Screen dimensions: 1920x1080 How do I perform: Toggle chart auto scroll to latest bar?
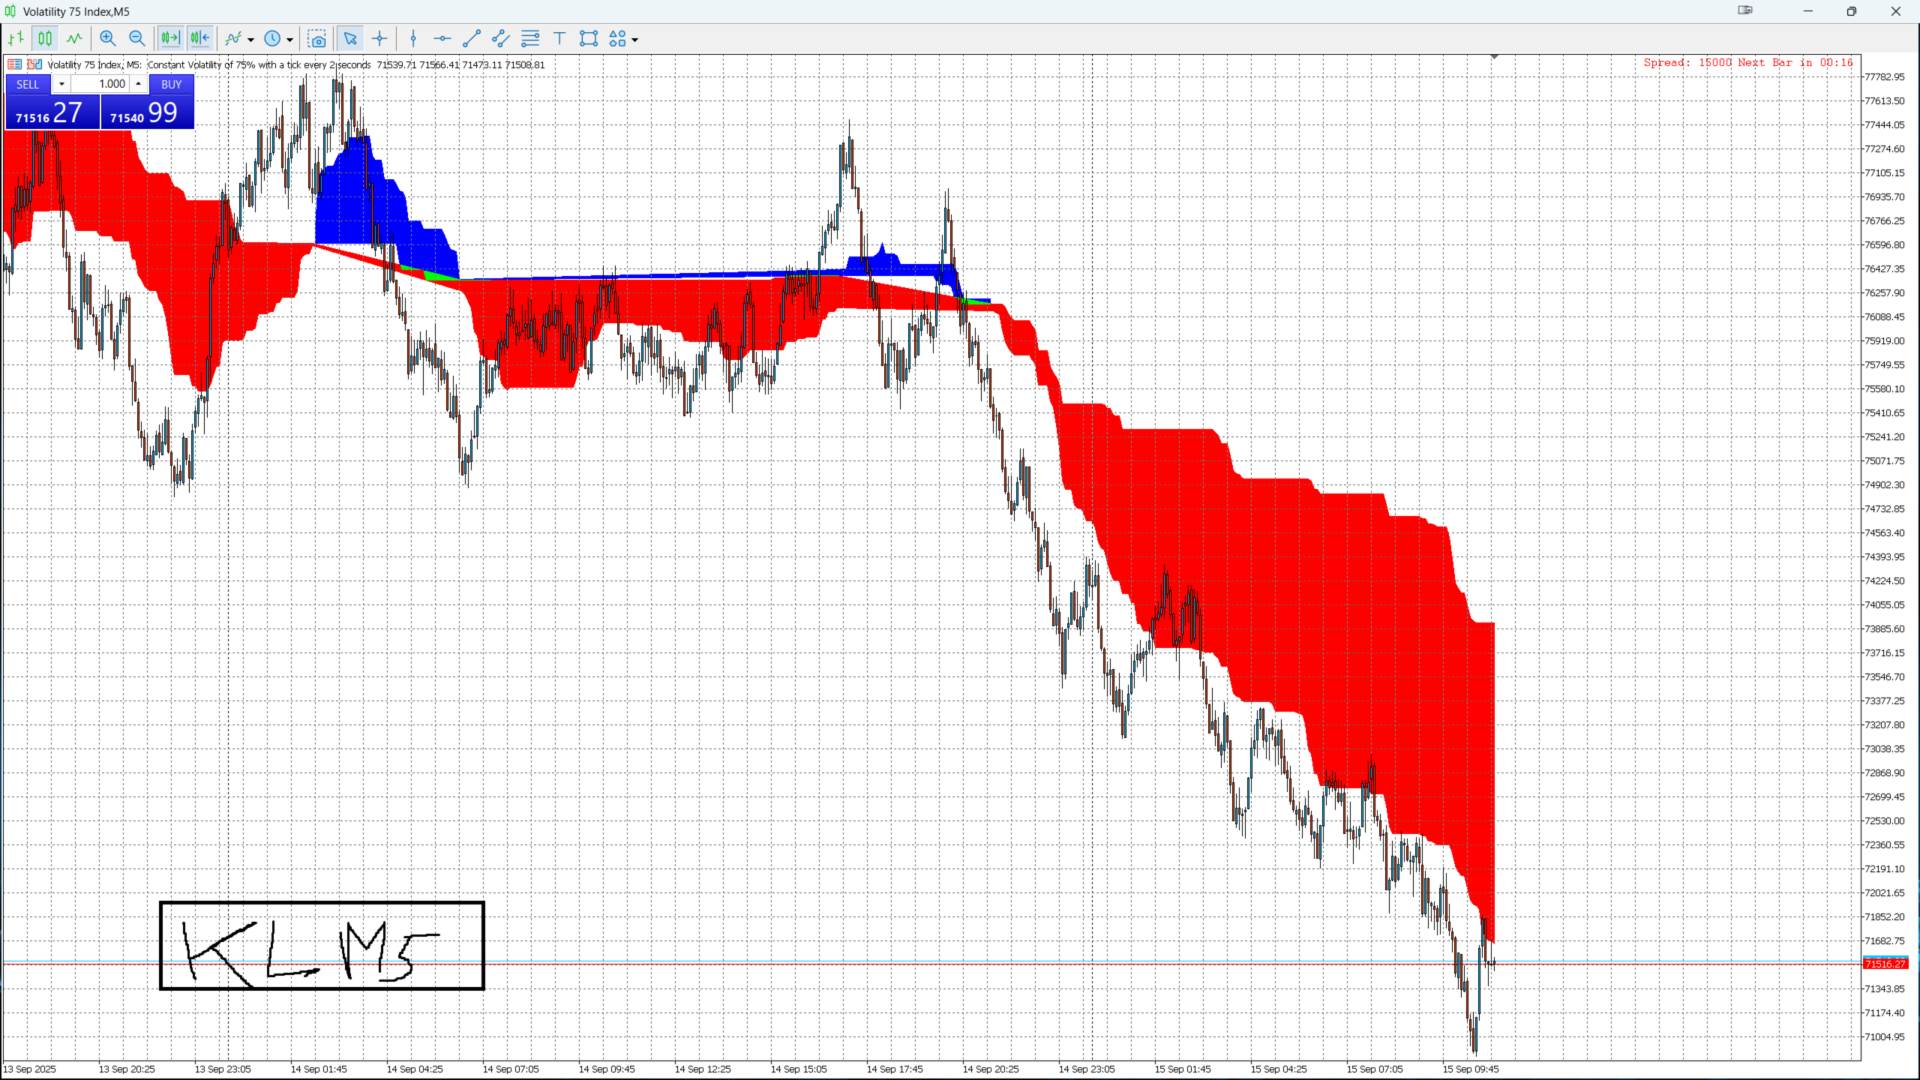tap(170, 39)
